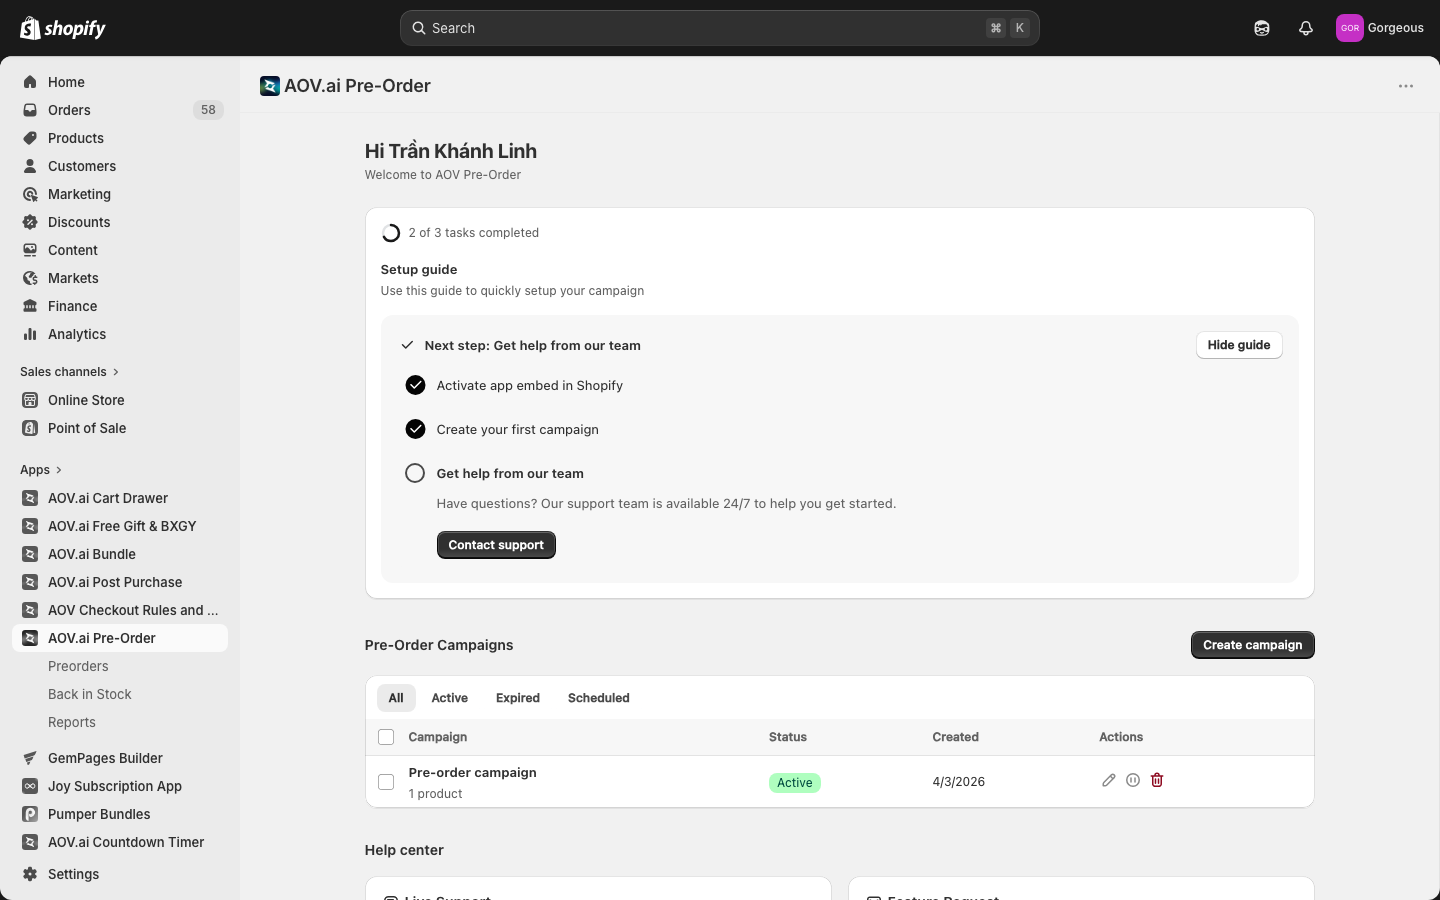Toggle Activate app embed in Shopify task circle
The height and width of the screenshot is (900, 1440).
point(415,385)
